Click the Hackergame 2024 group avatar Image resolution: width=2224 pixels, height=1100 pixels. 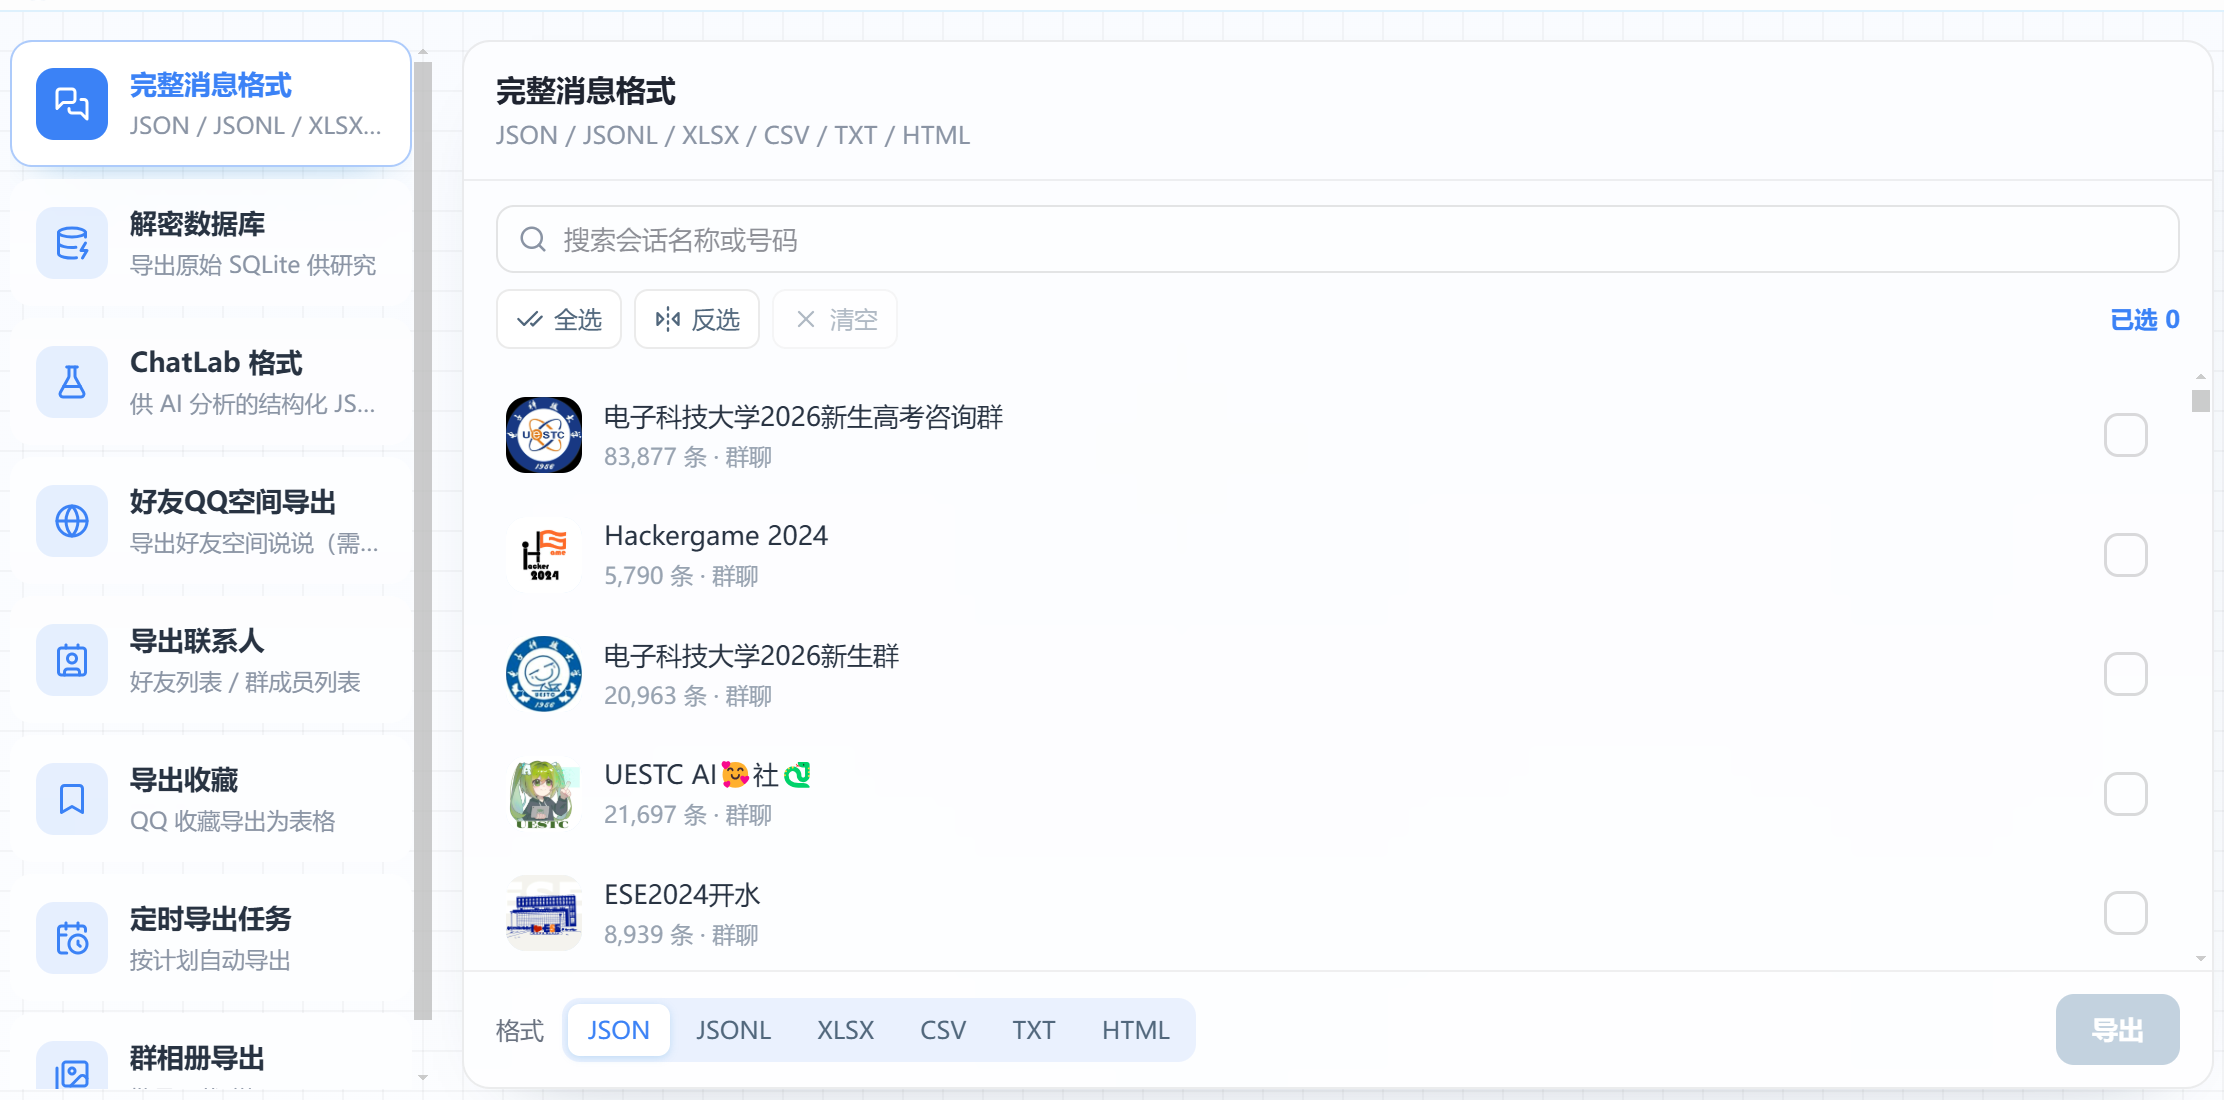(544, 555)
